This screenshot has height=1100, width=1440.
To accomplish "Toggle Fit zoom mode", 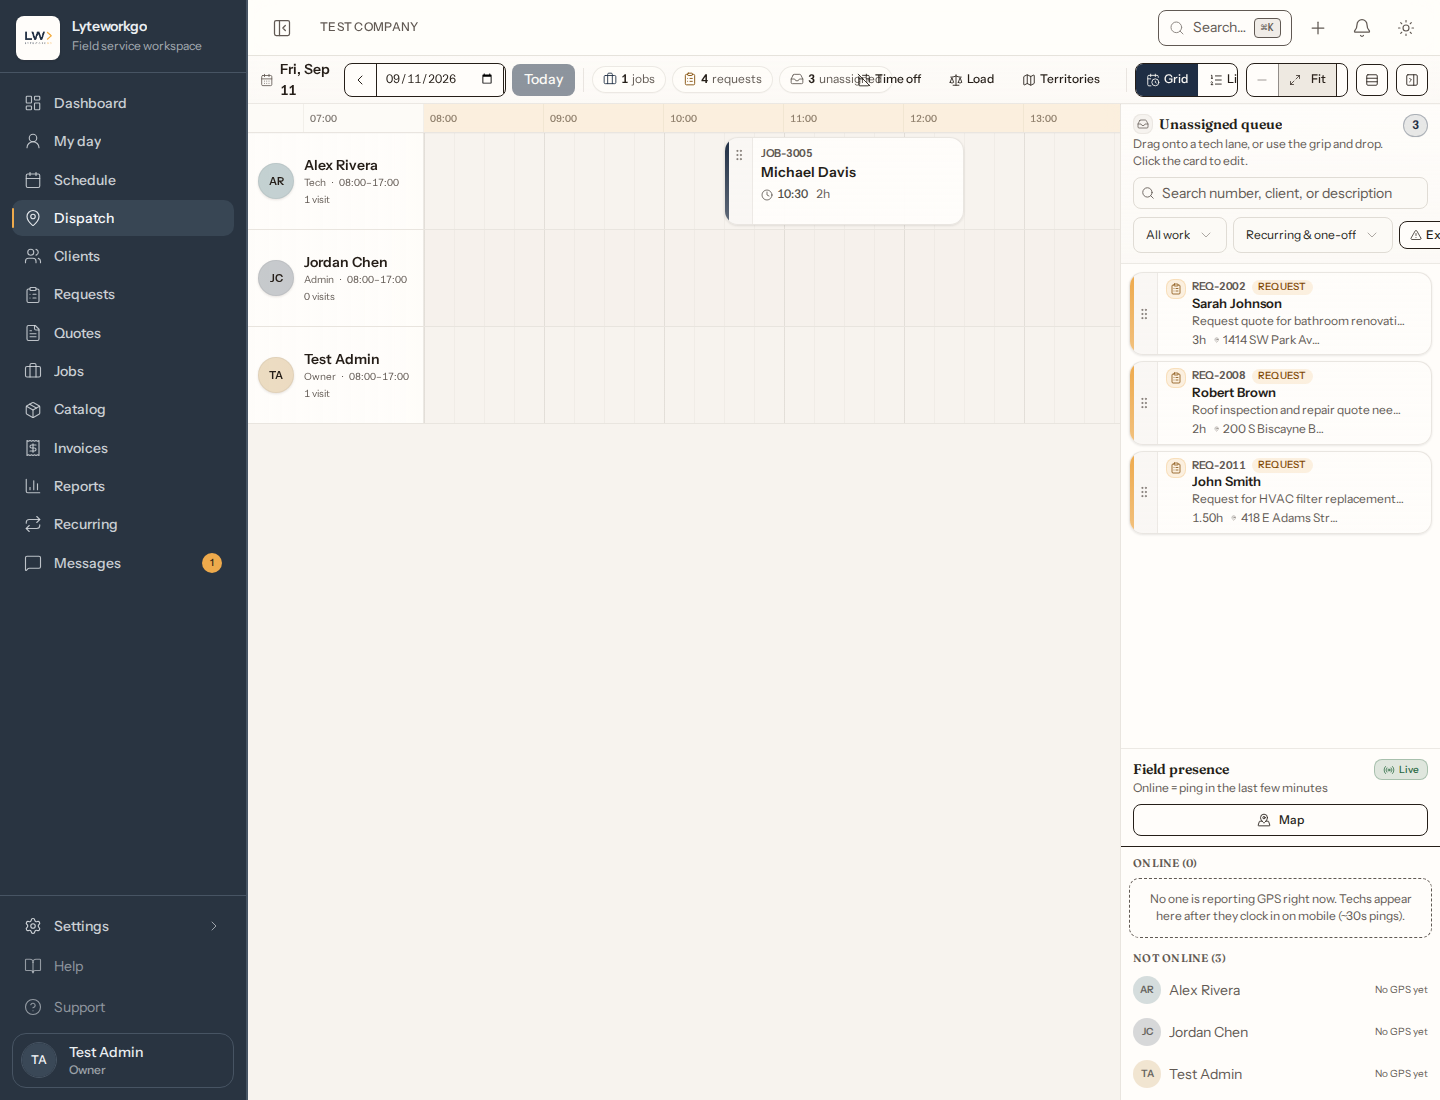I will [x=1308, y=80].
